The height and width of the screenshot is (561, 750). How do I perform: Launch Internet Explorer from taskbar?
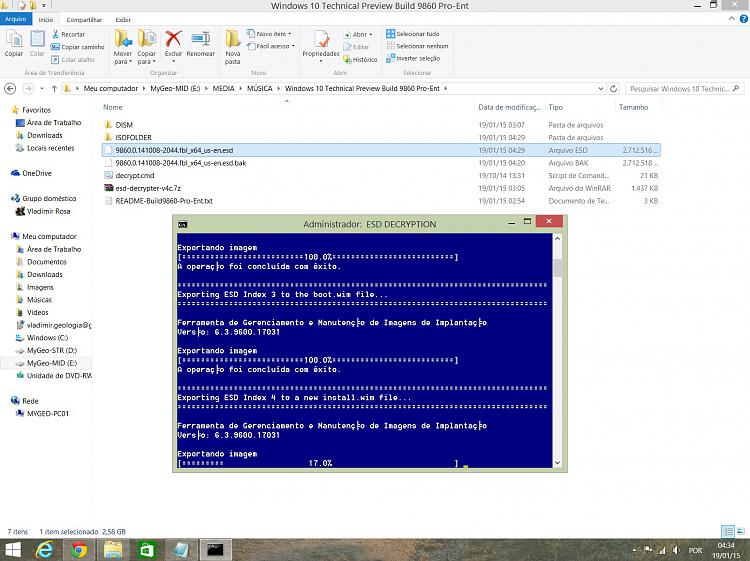45,550
